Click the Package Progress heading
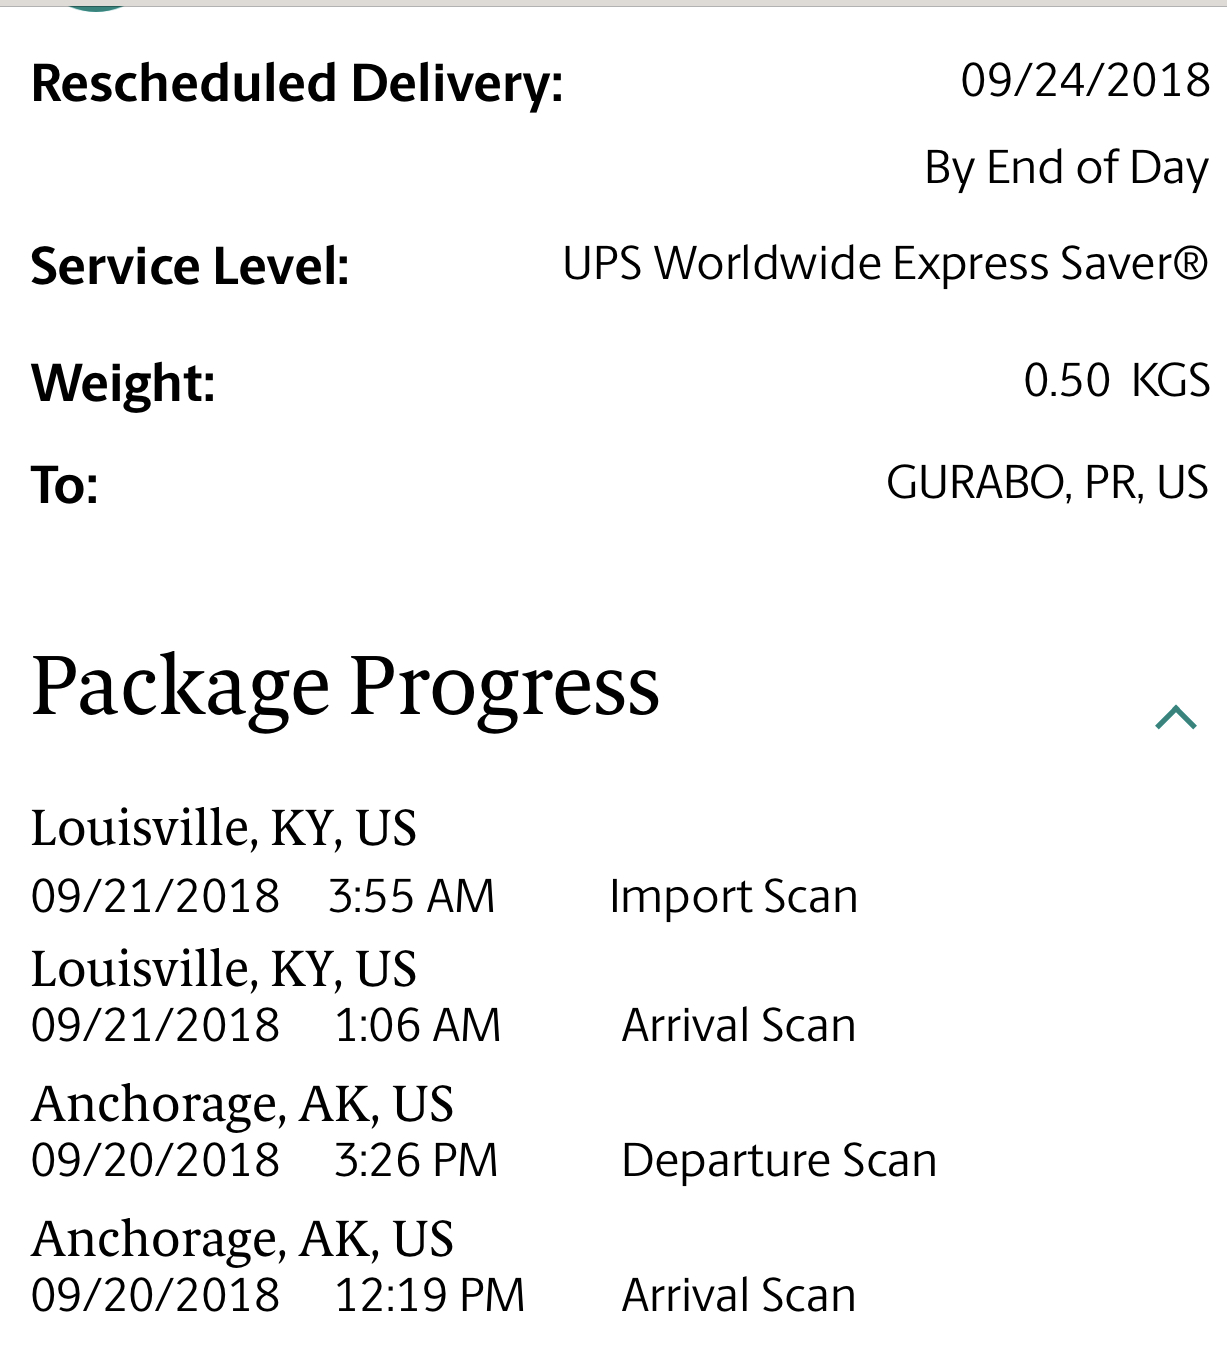Image resolution: width=1227 pixels, height=1354 pixels. 345,688
